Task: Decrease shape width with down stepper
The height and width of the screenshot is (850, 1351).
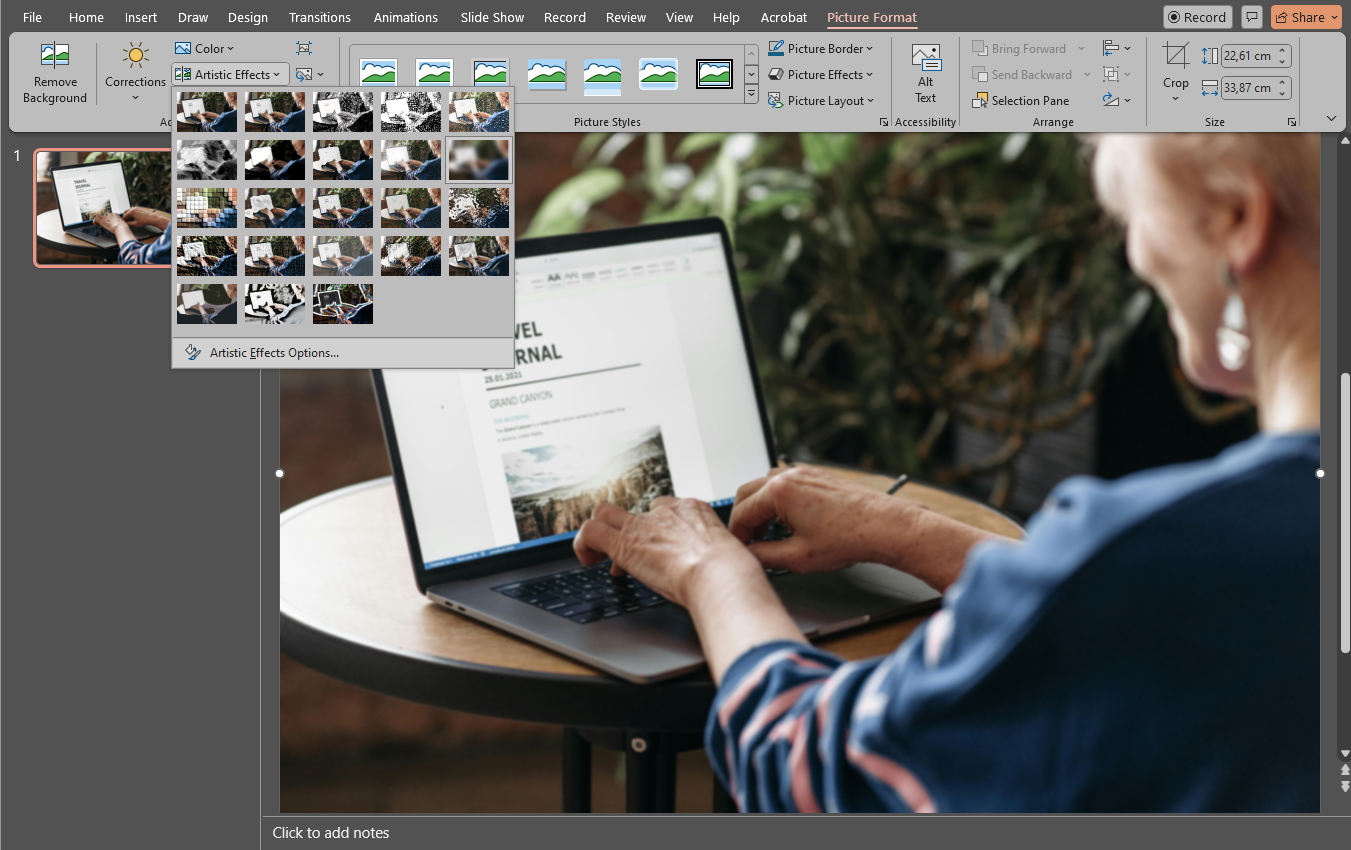Action: [1284, 93]
